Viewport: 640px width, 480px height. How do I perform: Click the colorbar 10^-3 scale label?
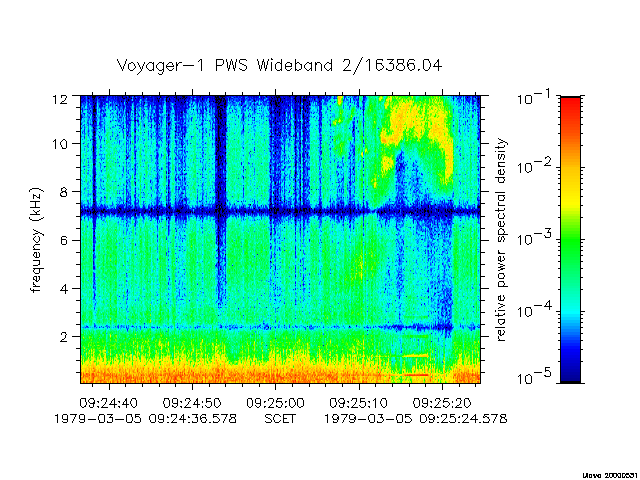[534, 238]
